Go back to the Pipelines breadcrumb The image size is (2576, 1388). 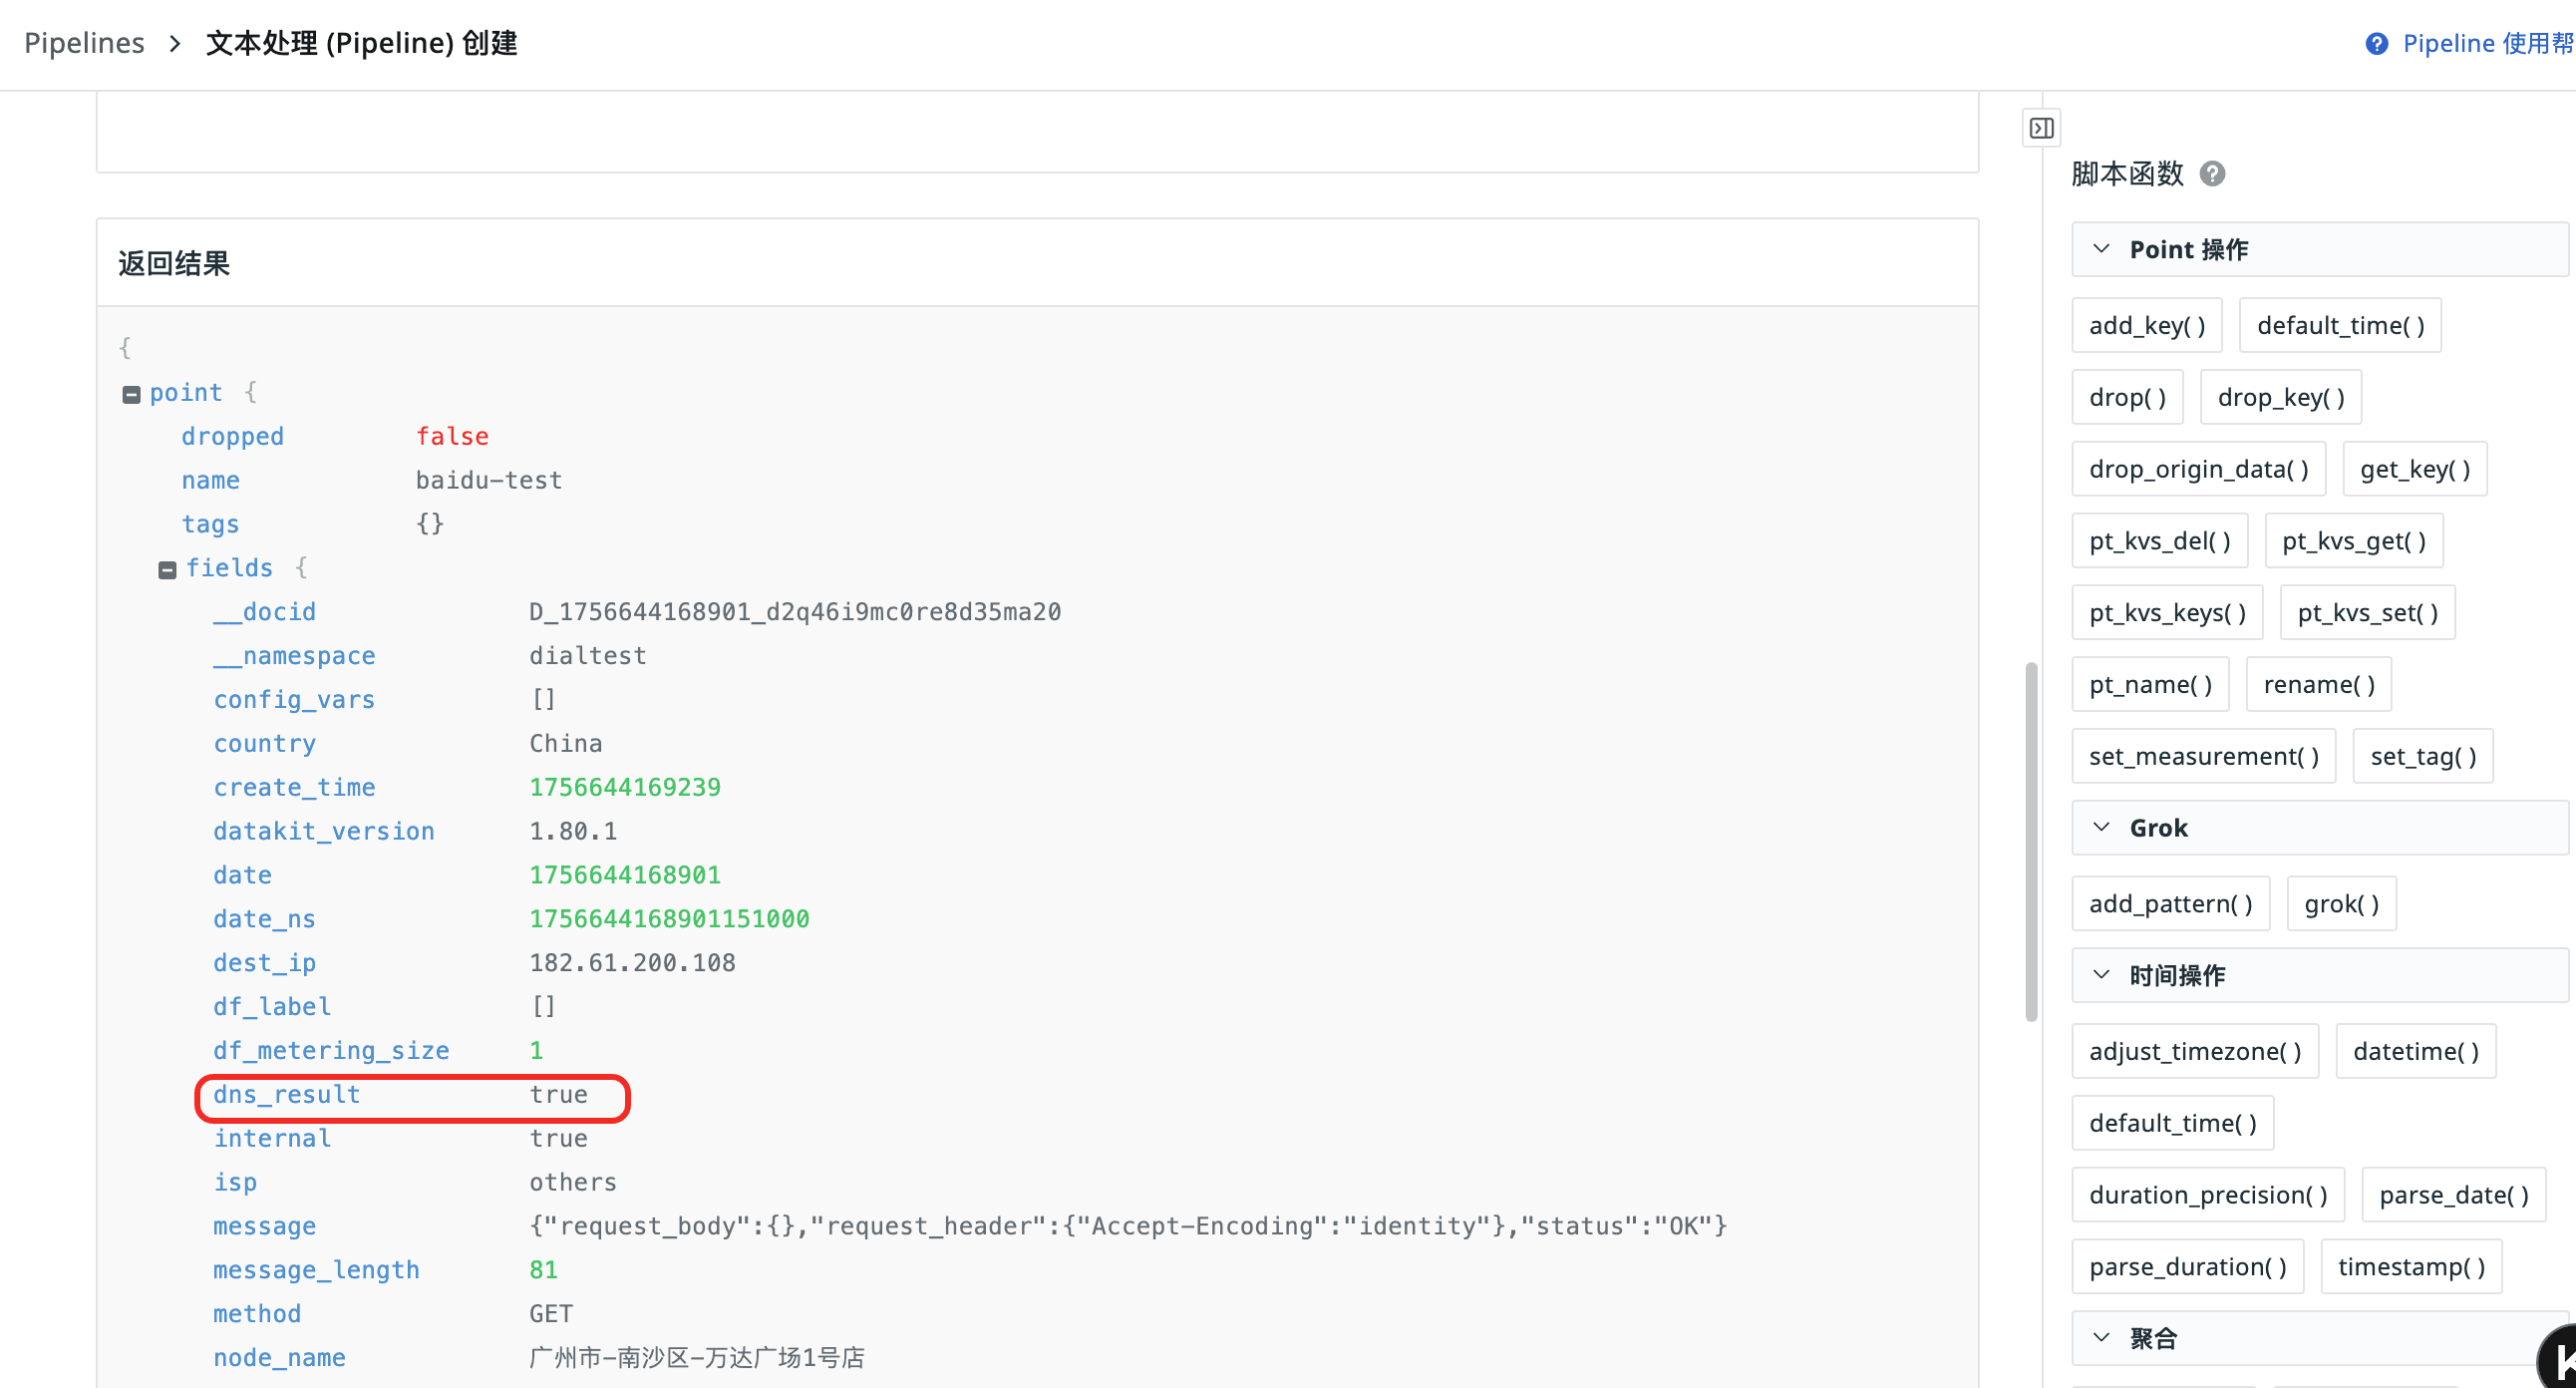pyautogui.click(x=84, y=43)
